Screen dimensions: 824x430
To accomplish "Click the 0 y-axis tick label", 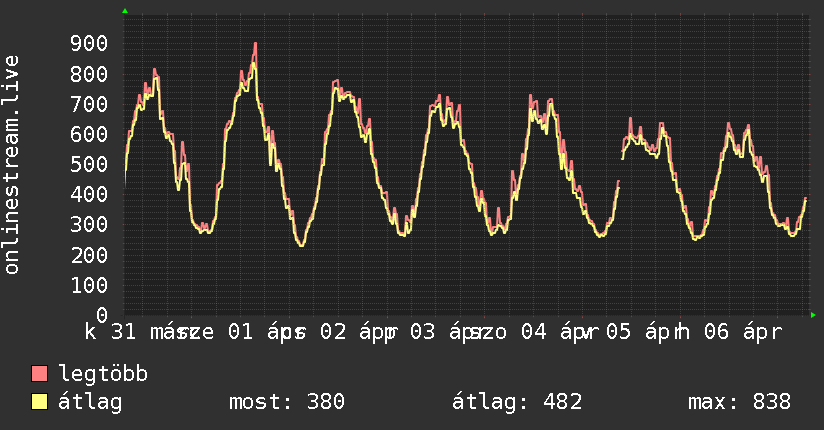I will 102,315.
